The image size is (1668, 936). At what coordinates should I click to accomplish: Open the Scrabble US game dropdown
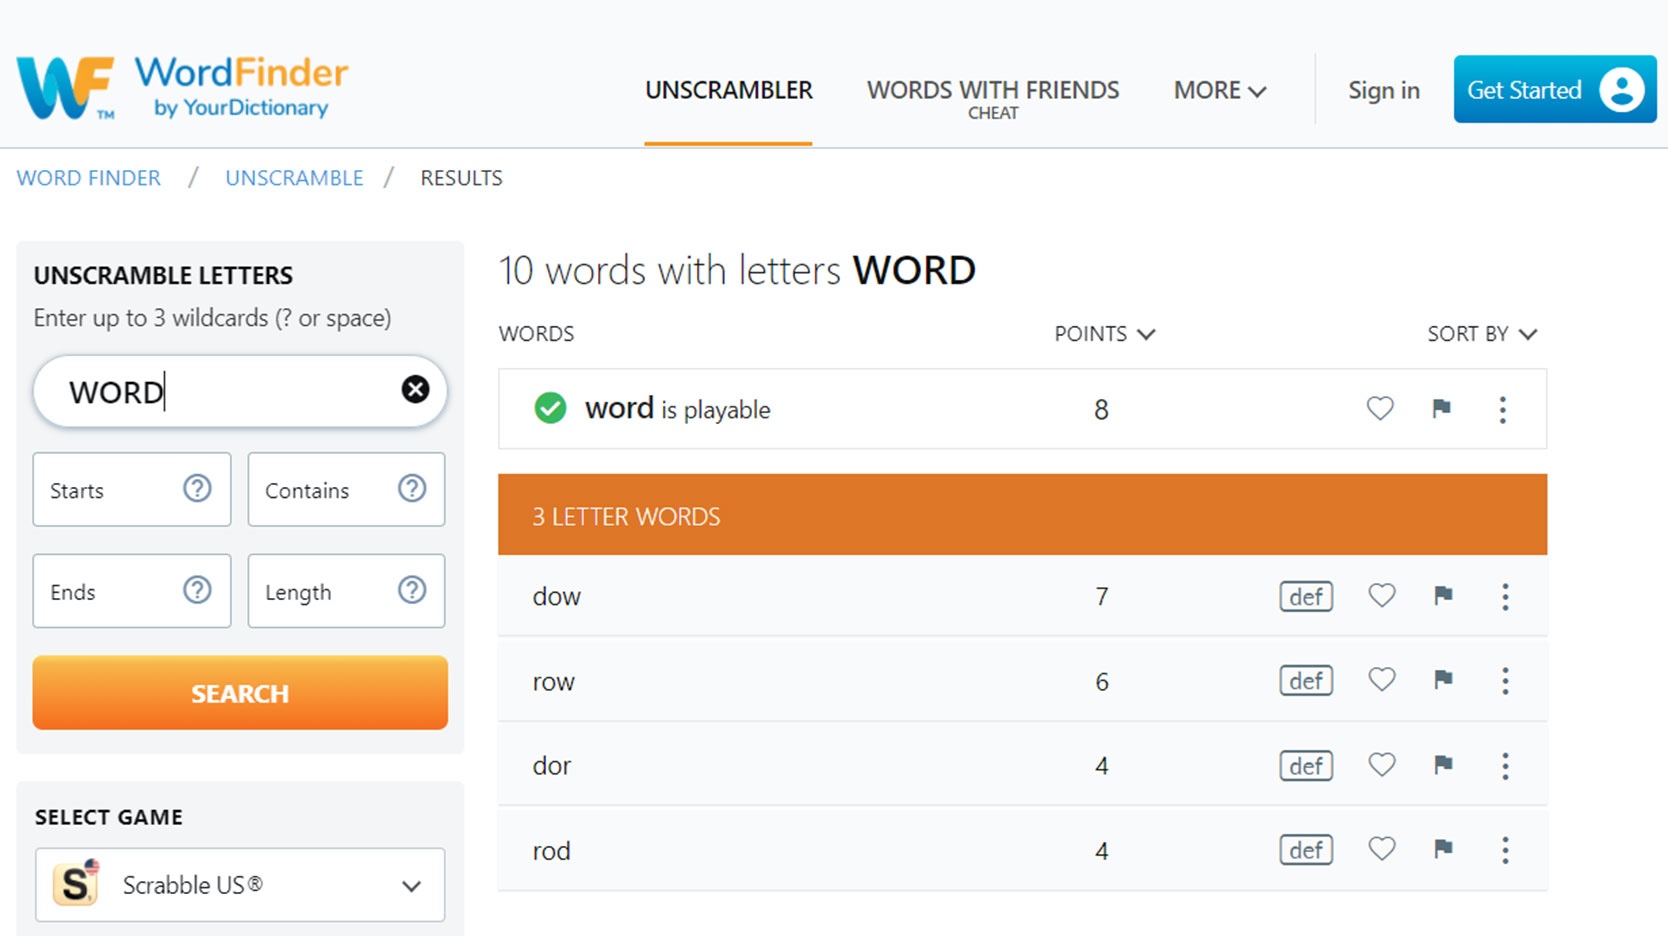(x=240, y=885)
